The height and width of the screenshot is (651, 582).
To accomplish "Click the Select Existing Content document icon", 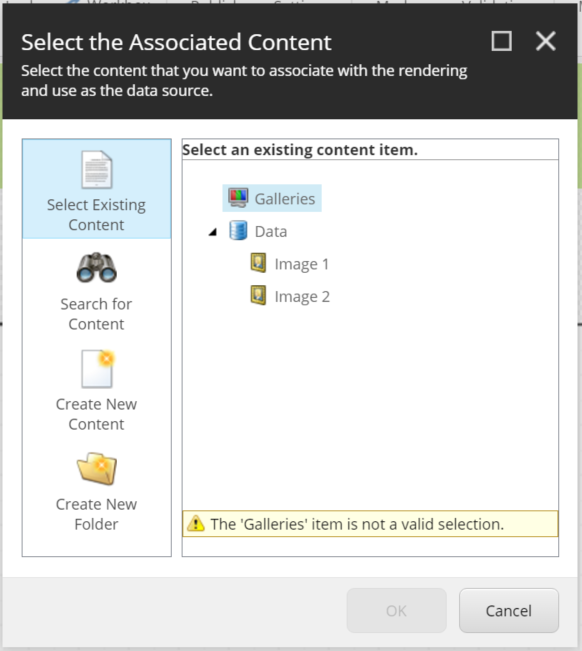I will click(97, 169).
